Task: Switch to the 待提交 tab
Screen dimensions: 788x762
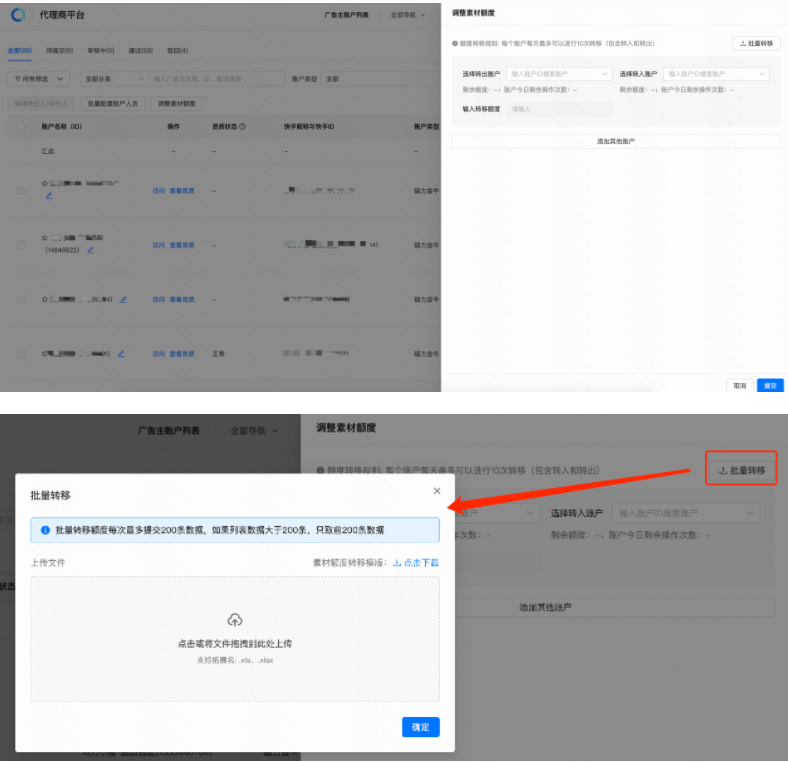Action: [60, 50]
